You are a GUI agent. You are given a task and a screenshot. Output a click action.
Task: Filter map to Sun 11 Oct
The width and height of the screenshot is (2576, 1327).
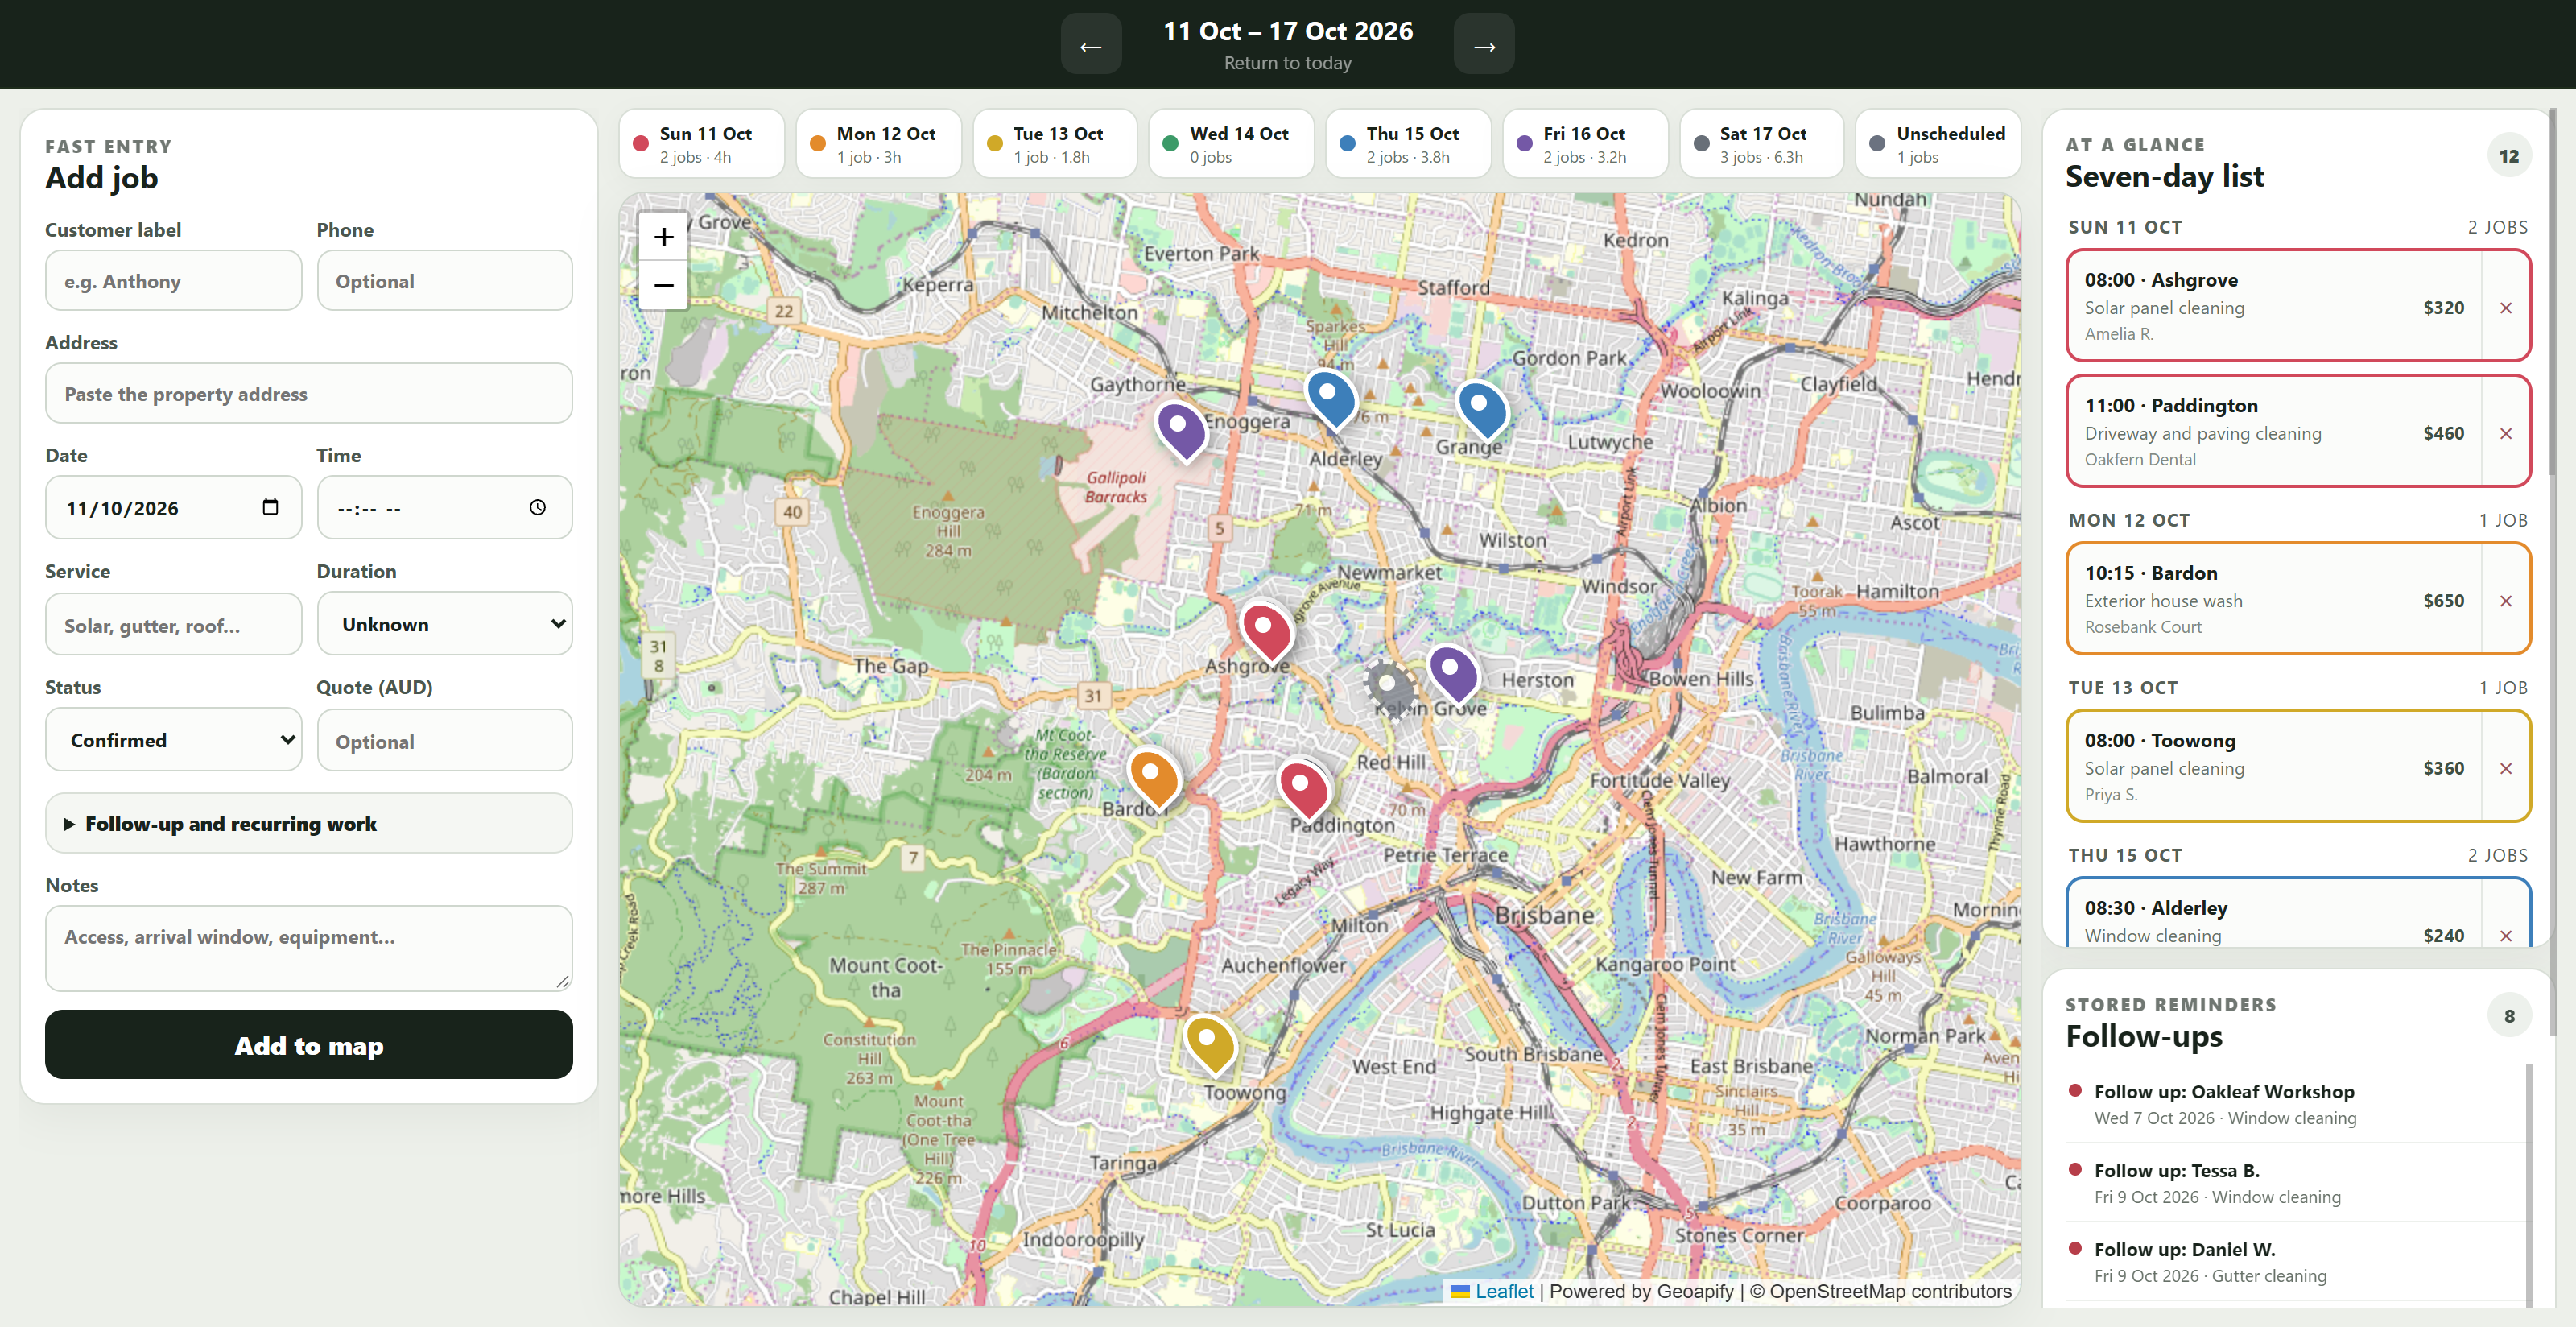point(701,144)
